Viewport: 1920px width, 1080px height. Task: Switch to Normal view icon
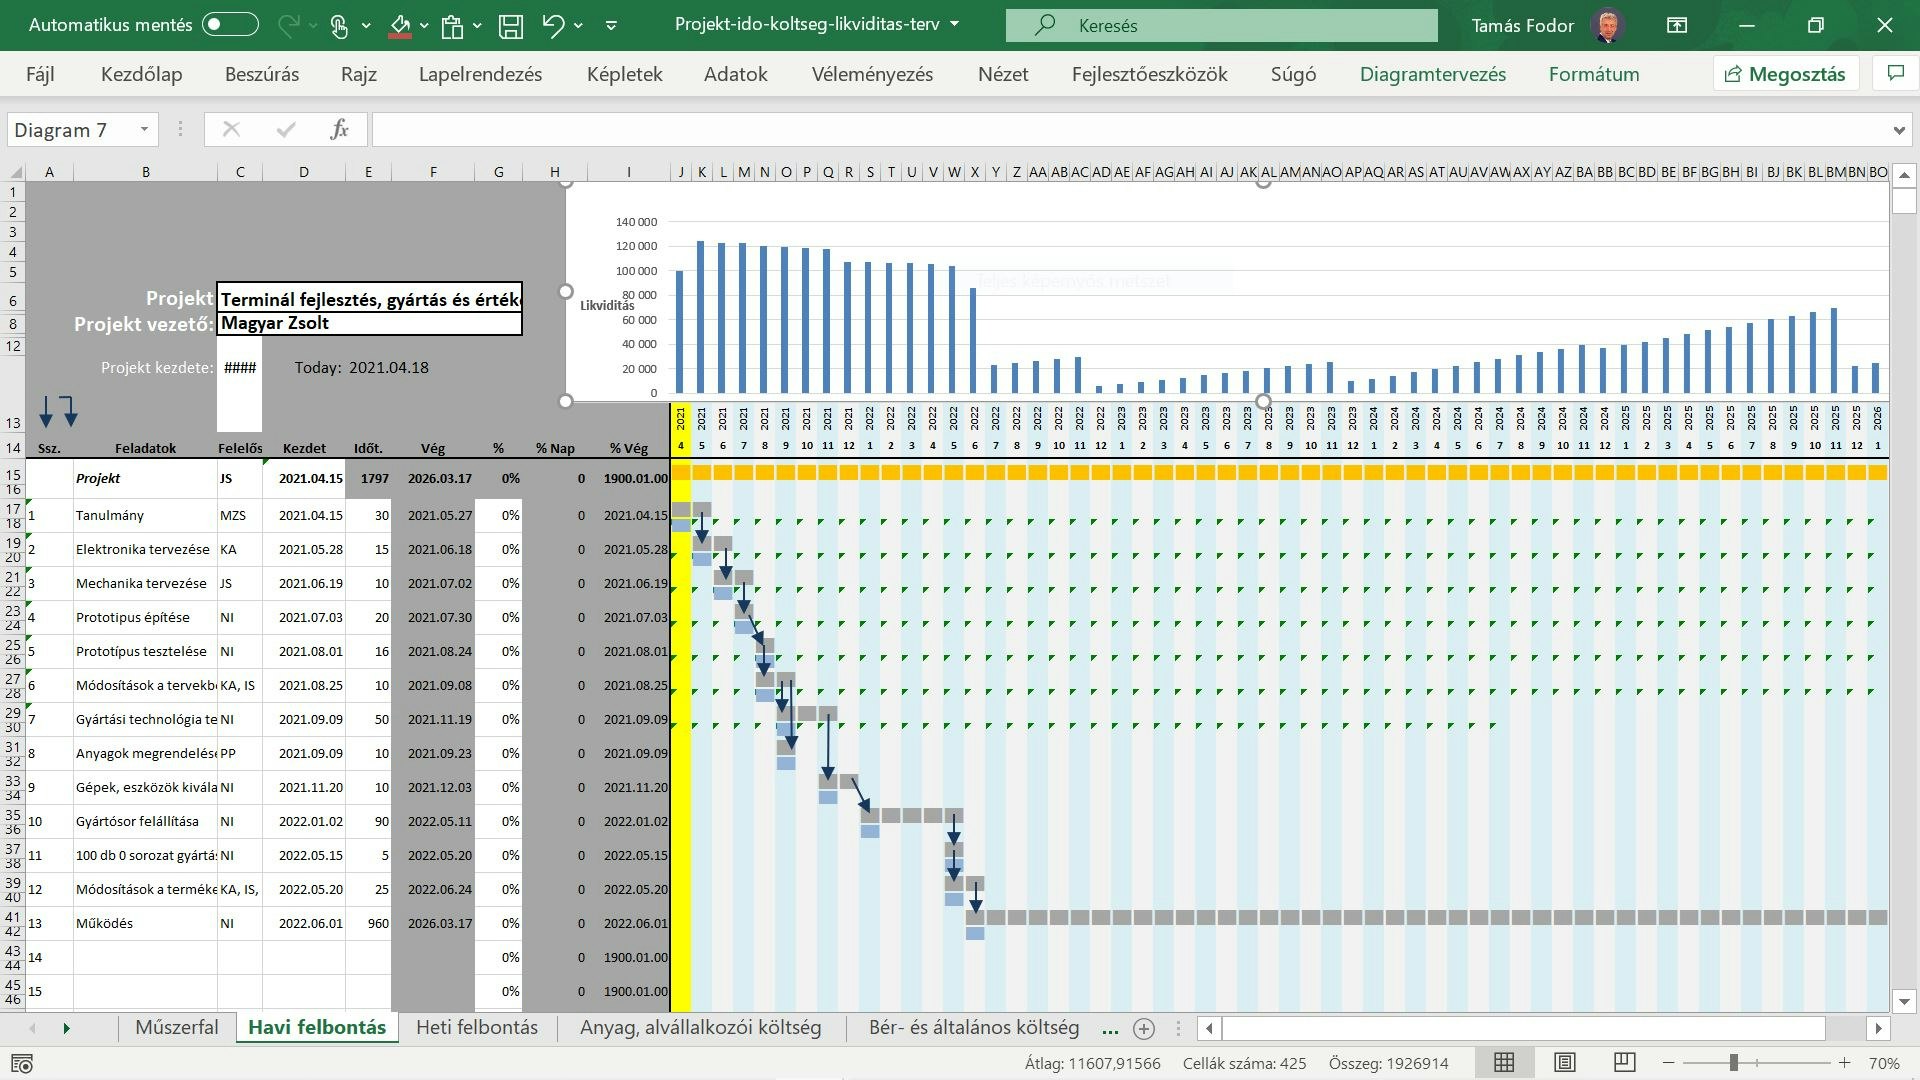click(x=1504, y=1063)
